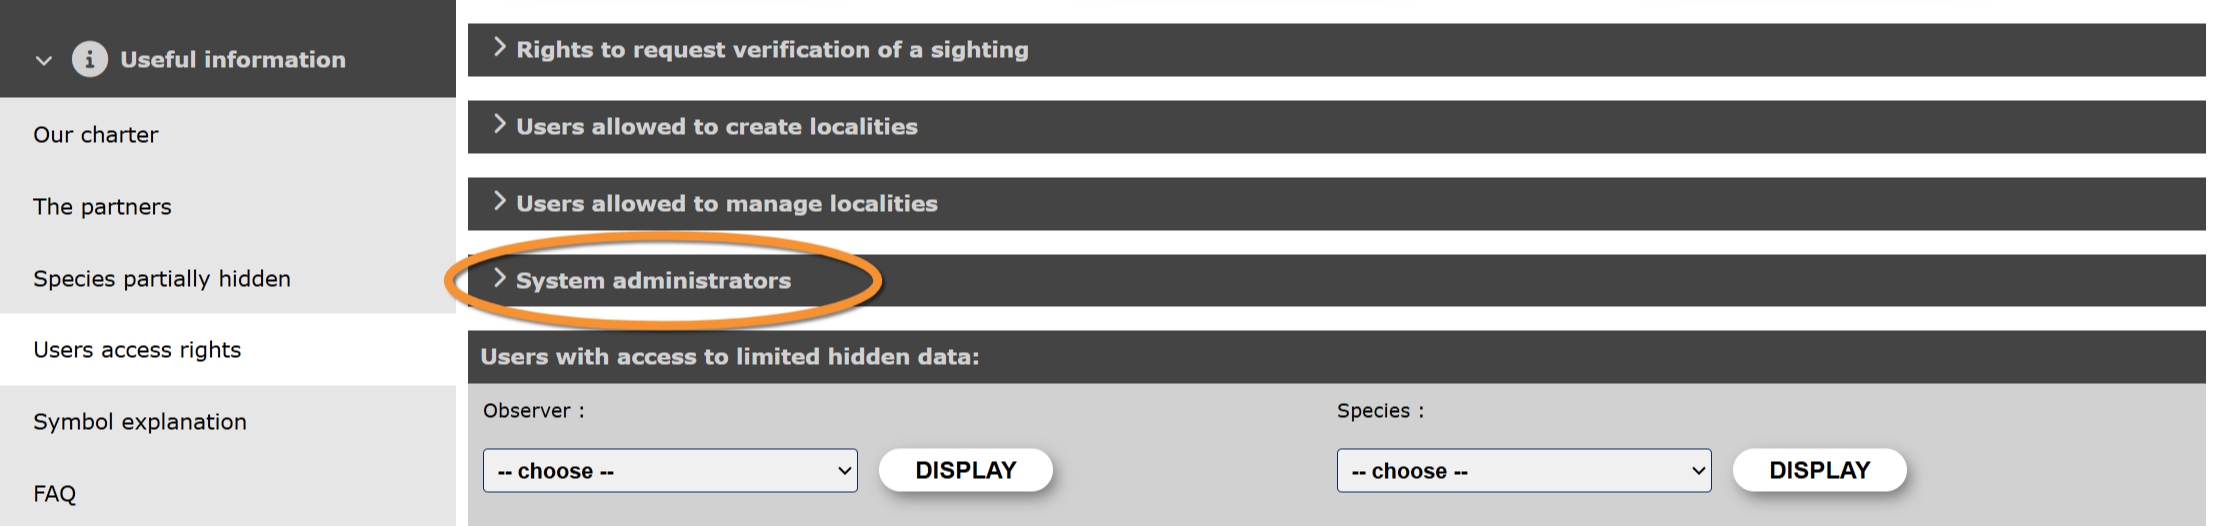Click the chevron beside System administrators
The height and width of the screenshot is (526, 2217).
pos(500,279)
